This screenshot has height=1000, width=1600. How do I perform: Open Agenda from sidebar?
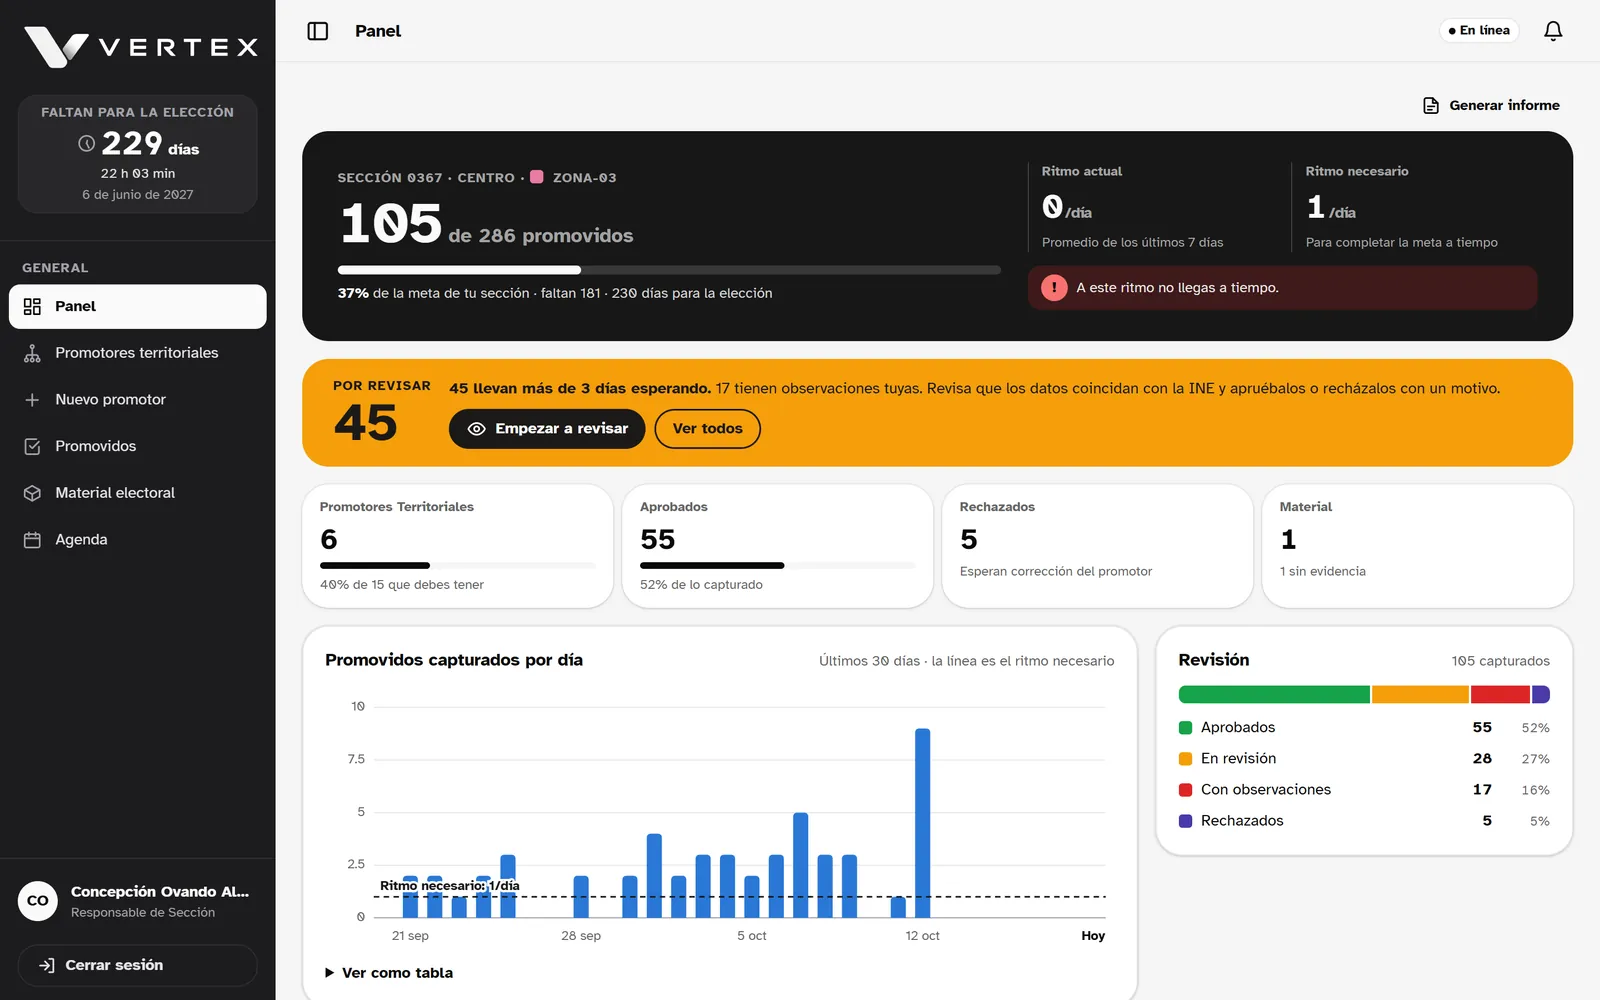(138, 540)
